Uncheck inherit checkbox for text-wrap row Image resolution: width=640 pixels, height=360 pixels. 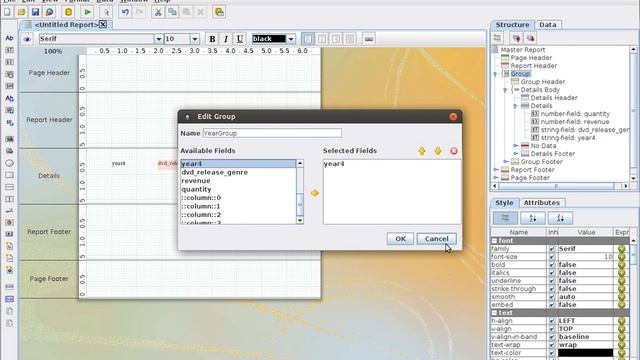(x=552, y=345)
